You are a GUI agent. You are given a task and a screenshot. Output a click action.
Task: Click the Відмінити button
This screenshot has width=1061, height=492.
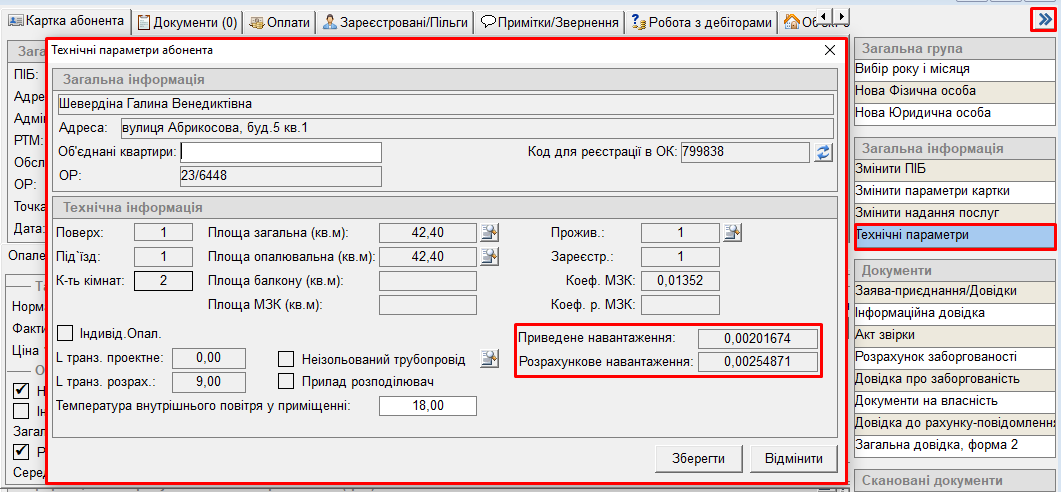(x=793, y=458)
